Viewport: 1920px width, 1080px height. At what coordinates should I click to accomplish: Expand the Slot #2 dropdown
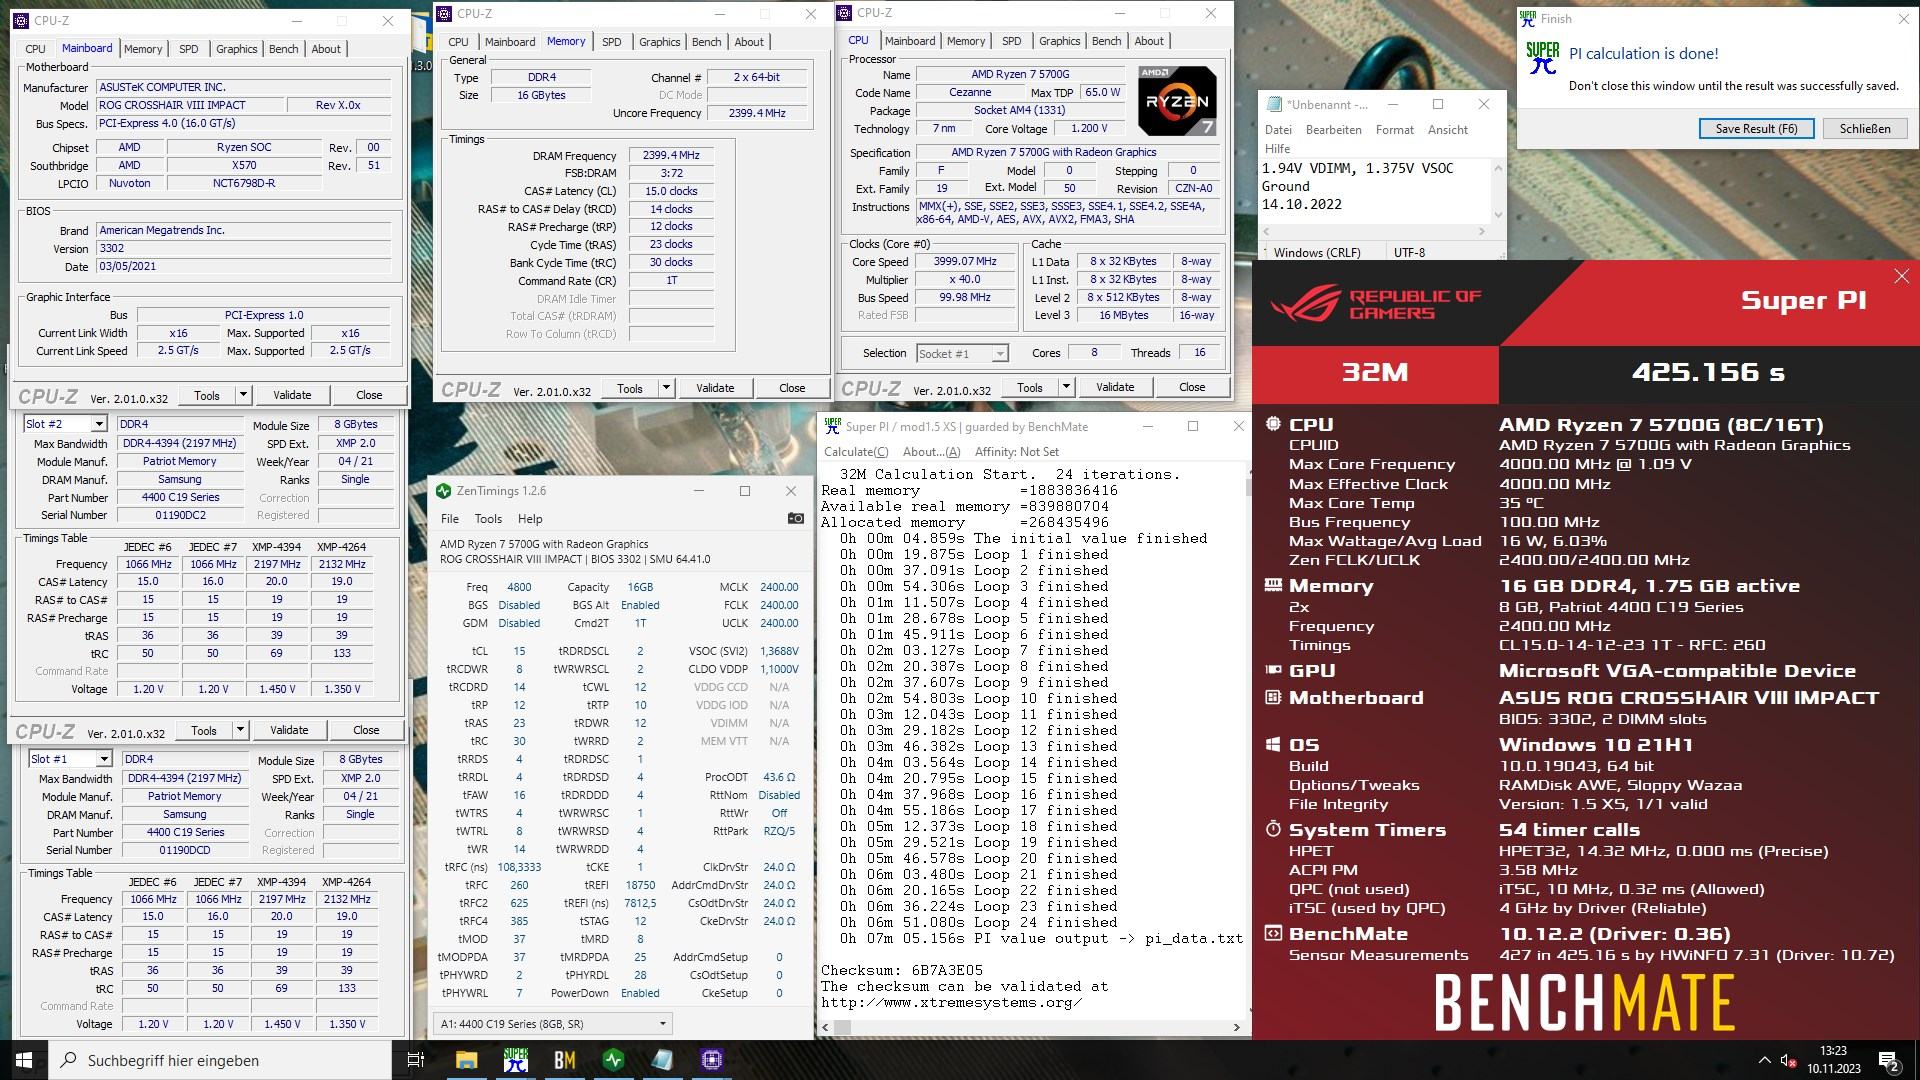point(98,424)
